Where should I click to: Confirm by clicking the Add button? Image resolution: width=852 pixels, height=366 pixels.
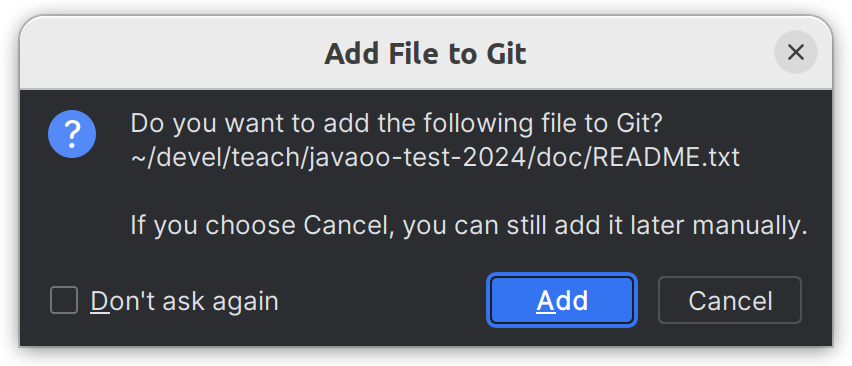(x=562, y=300)
